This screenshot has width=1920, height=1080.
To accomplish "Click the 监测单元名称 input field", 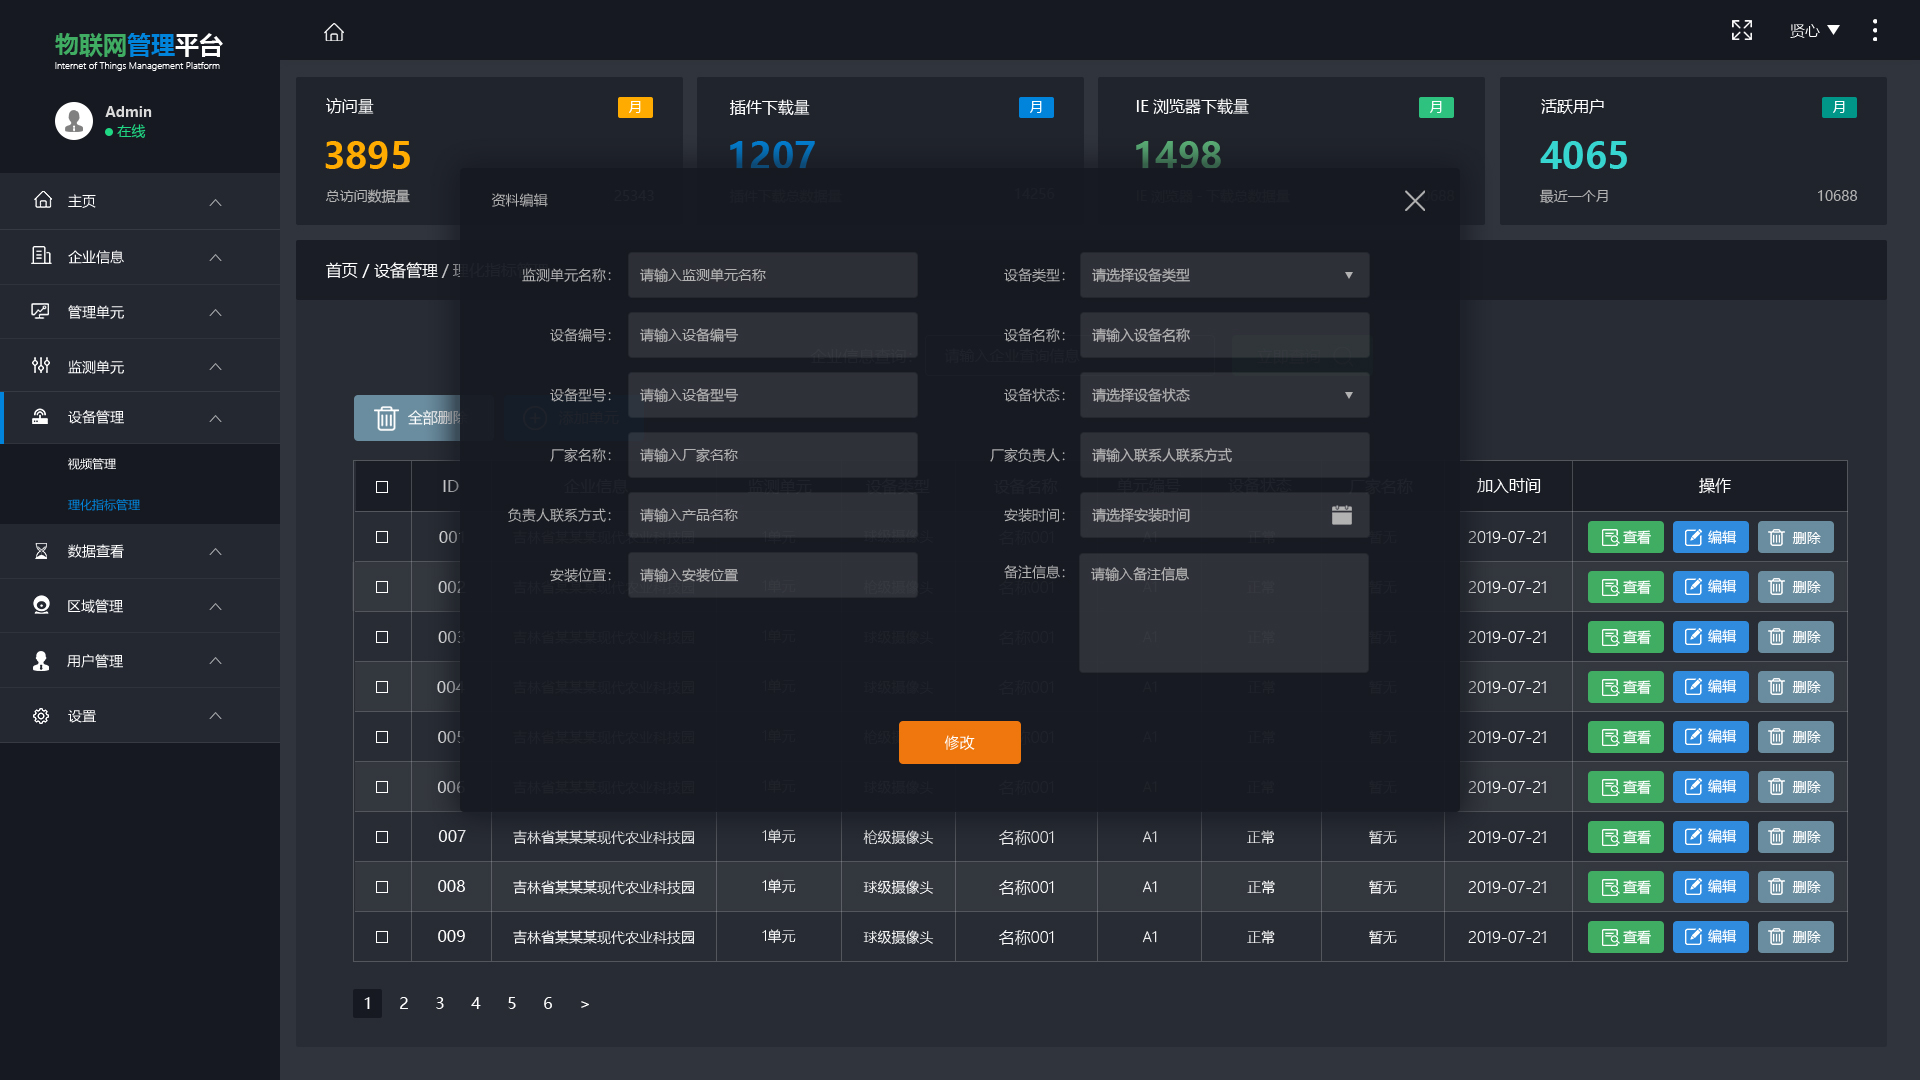I will point(772,275).
